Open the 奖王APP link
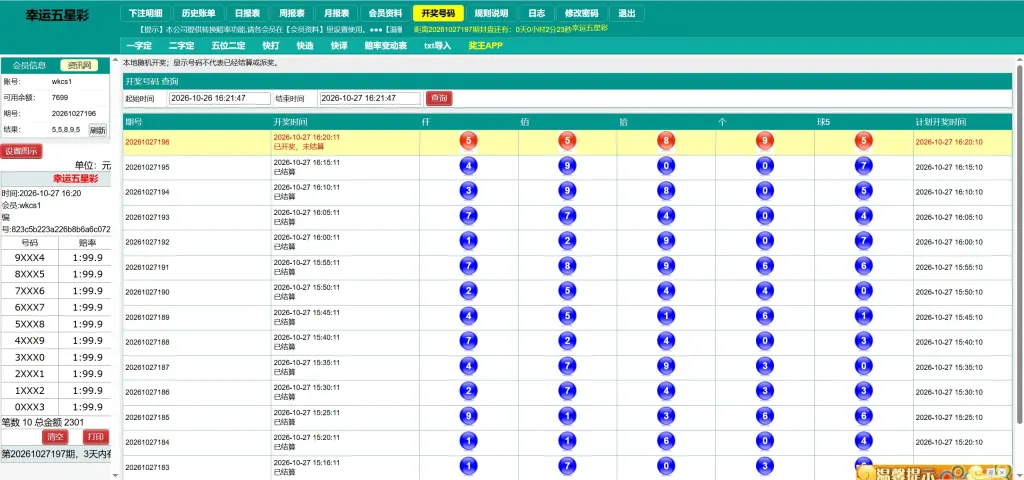 pyautogui.click(x=485, y=46)
